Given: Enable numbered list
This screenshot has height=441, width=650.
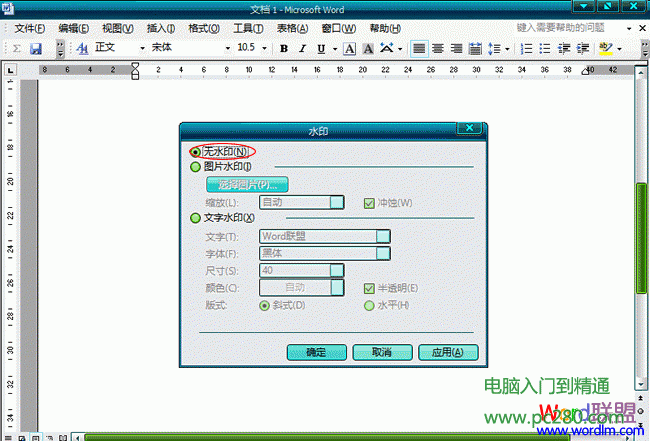Looking at the screenshot, I should [x=526, y=48].
